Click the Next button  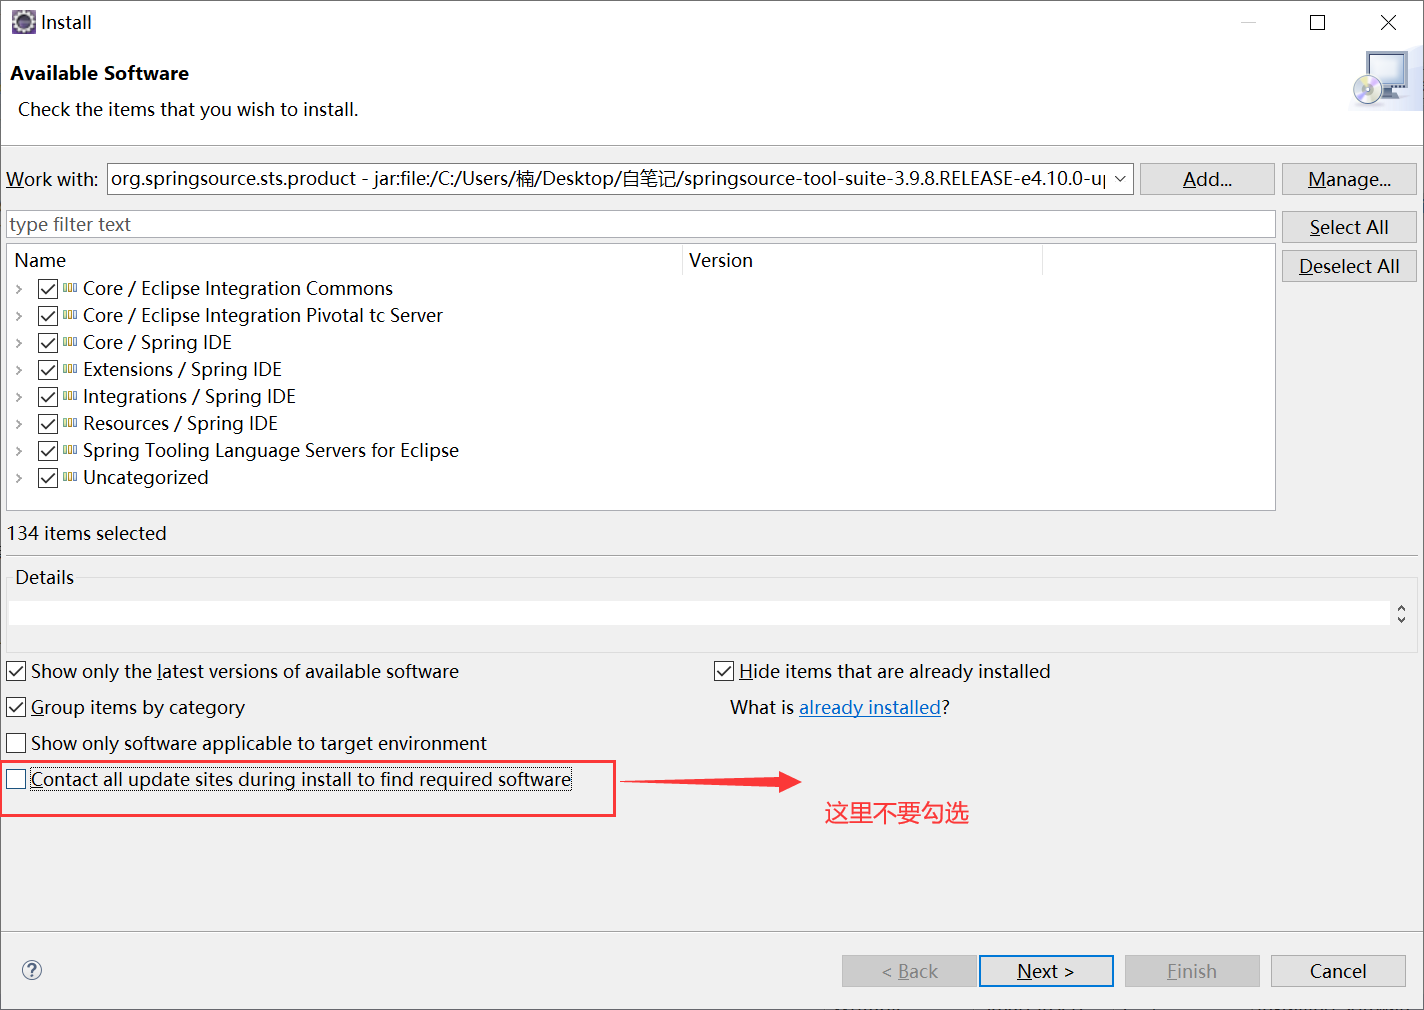1046,970
